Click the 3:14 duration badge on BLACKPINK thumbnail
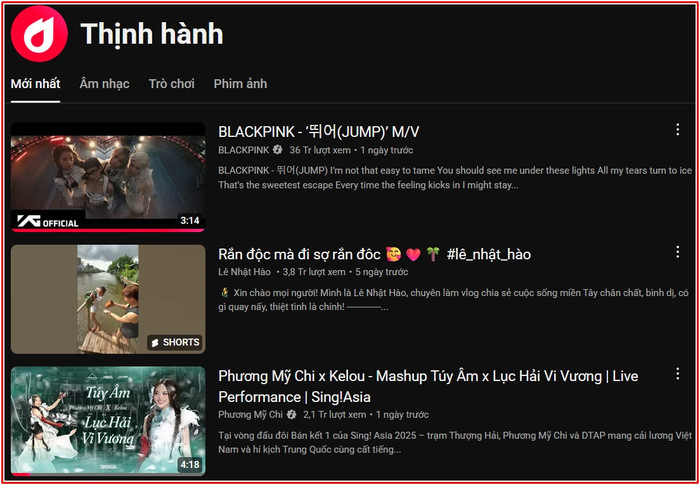This screenshot has height=485, width=700. pos(189,220)
